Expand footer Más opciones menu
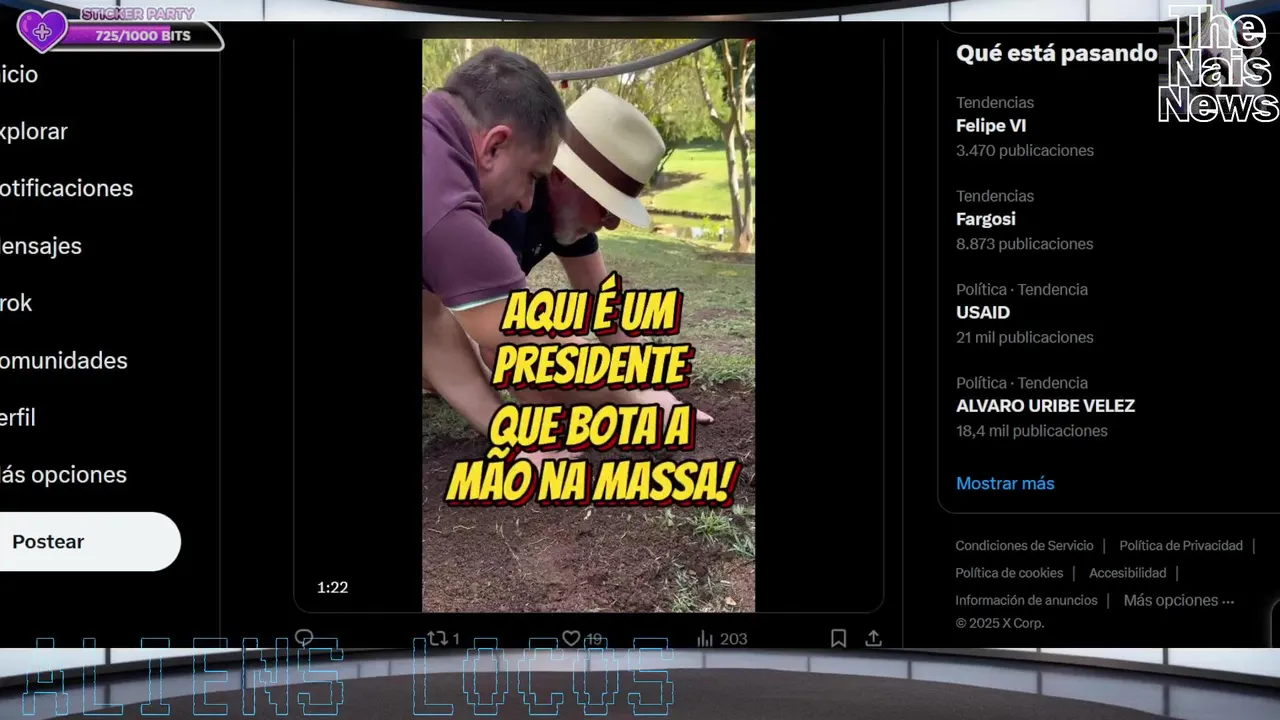 [x=1179, y=600]
